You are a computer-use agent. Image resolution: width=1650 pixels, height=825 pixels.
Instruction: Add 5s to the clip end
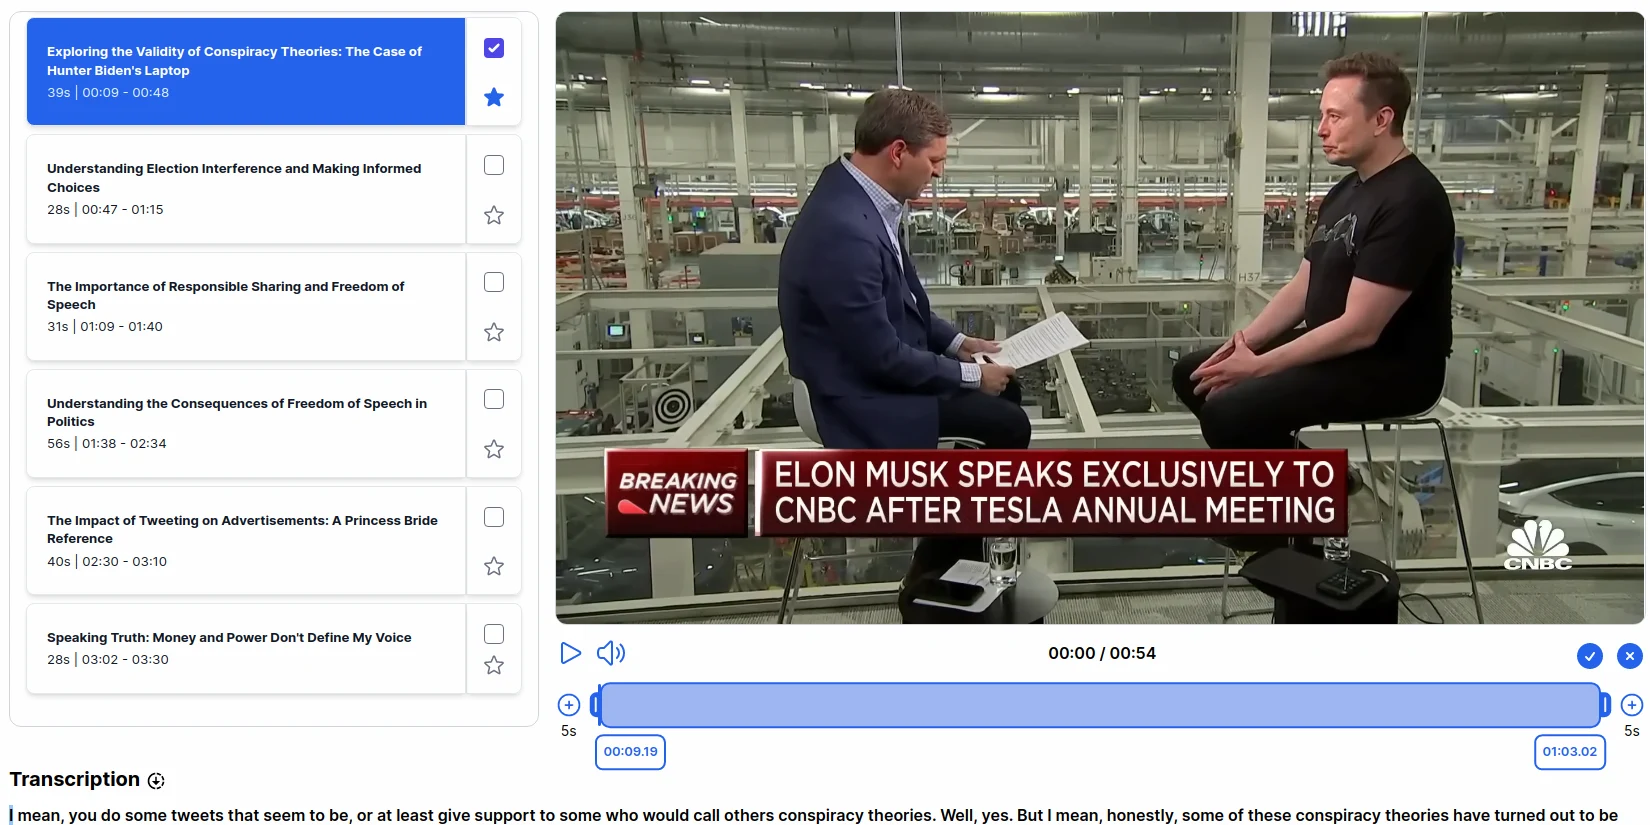(x=1631, y=705)
